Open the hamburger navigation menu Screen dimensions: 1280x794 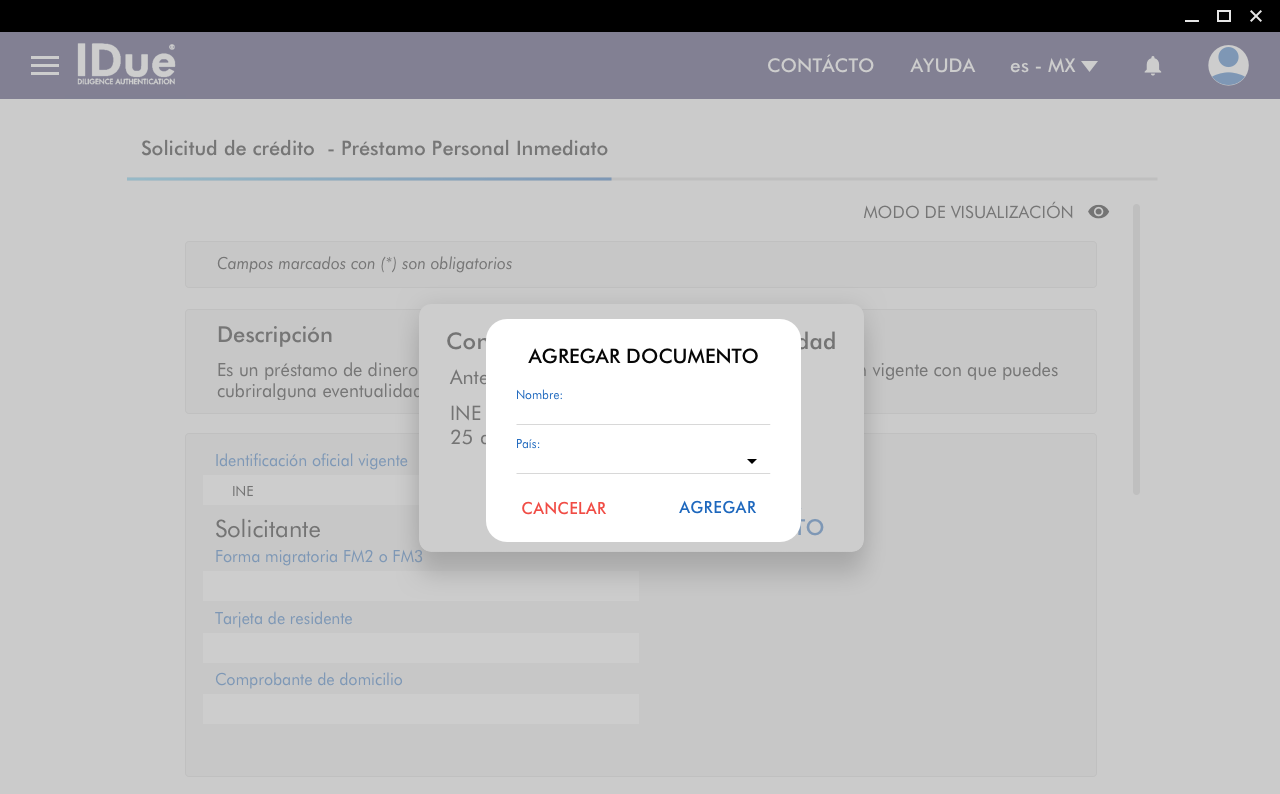[45, 66]
